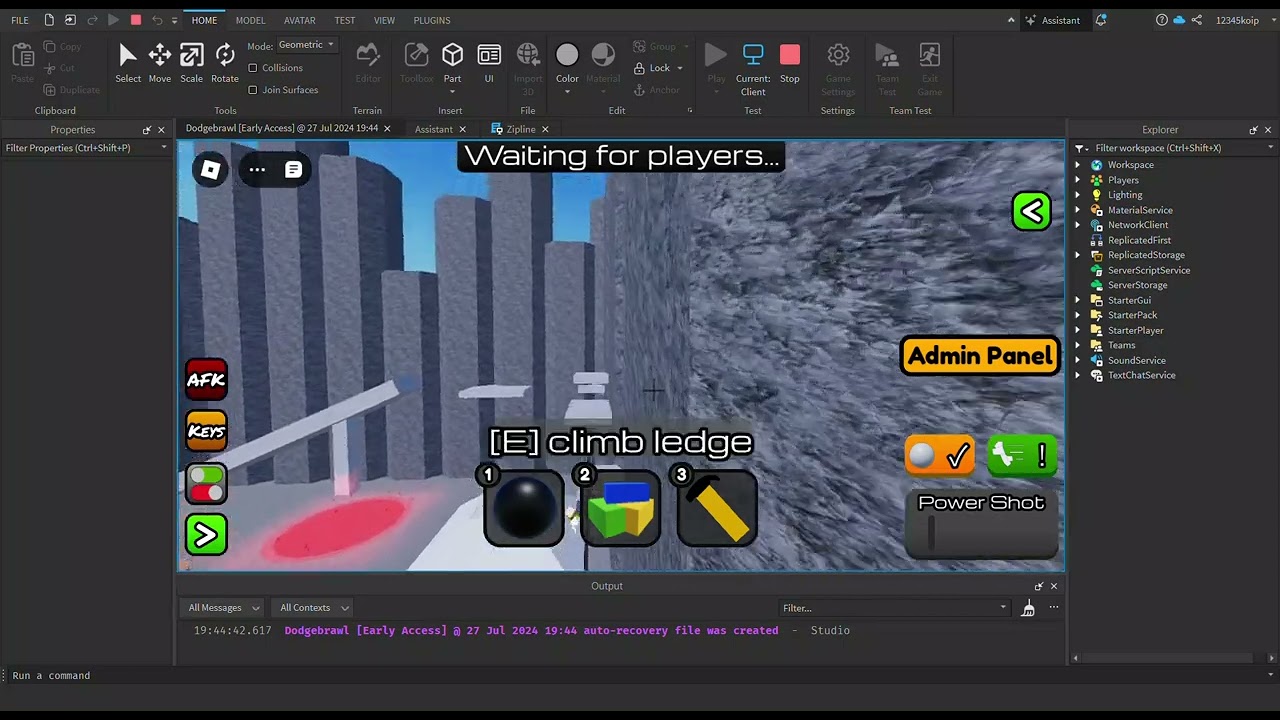This screenshot has width=1280, height=720.
Task: Switch to the MODEL ribbon tab
Action: 250,20
